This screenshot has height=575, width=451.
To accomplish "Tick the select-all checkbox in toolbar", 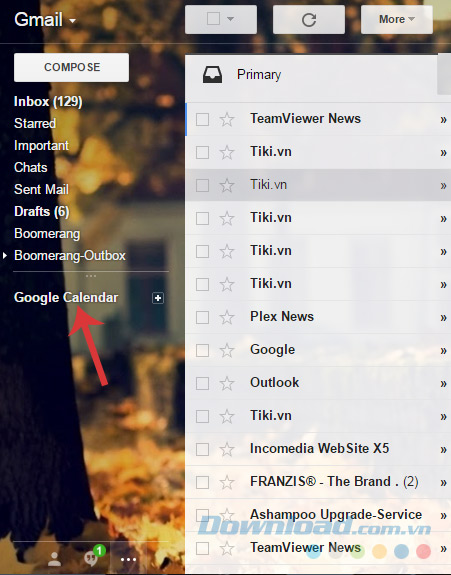I will [x=213, y=19].
